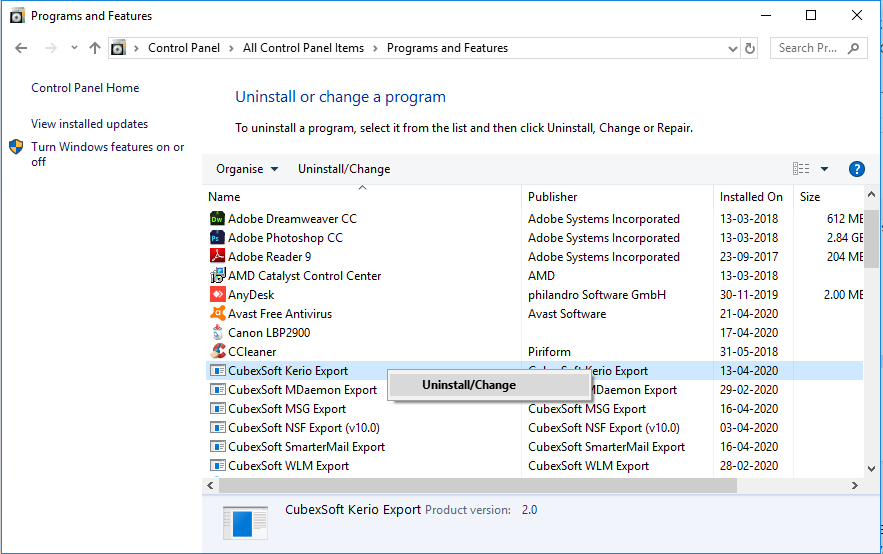Click the AMD Catalyst Control Center icon

click(x=217, y=276)
